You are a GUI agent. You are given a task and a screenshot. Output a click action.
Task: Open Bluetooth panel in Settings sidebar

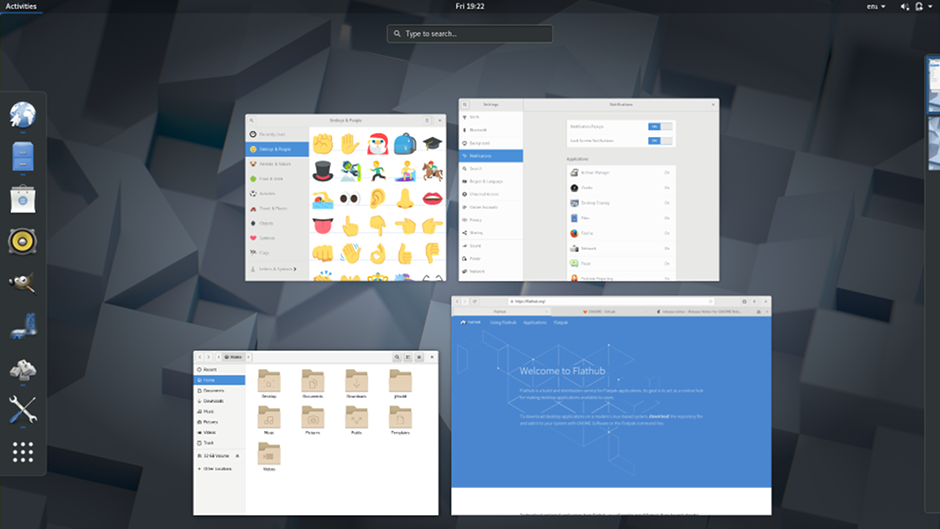[491, 130]
